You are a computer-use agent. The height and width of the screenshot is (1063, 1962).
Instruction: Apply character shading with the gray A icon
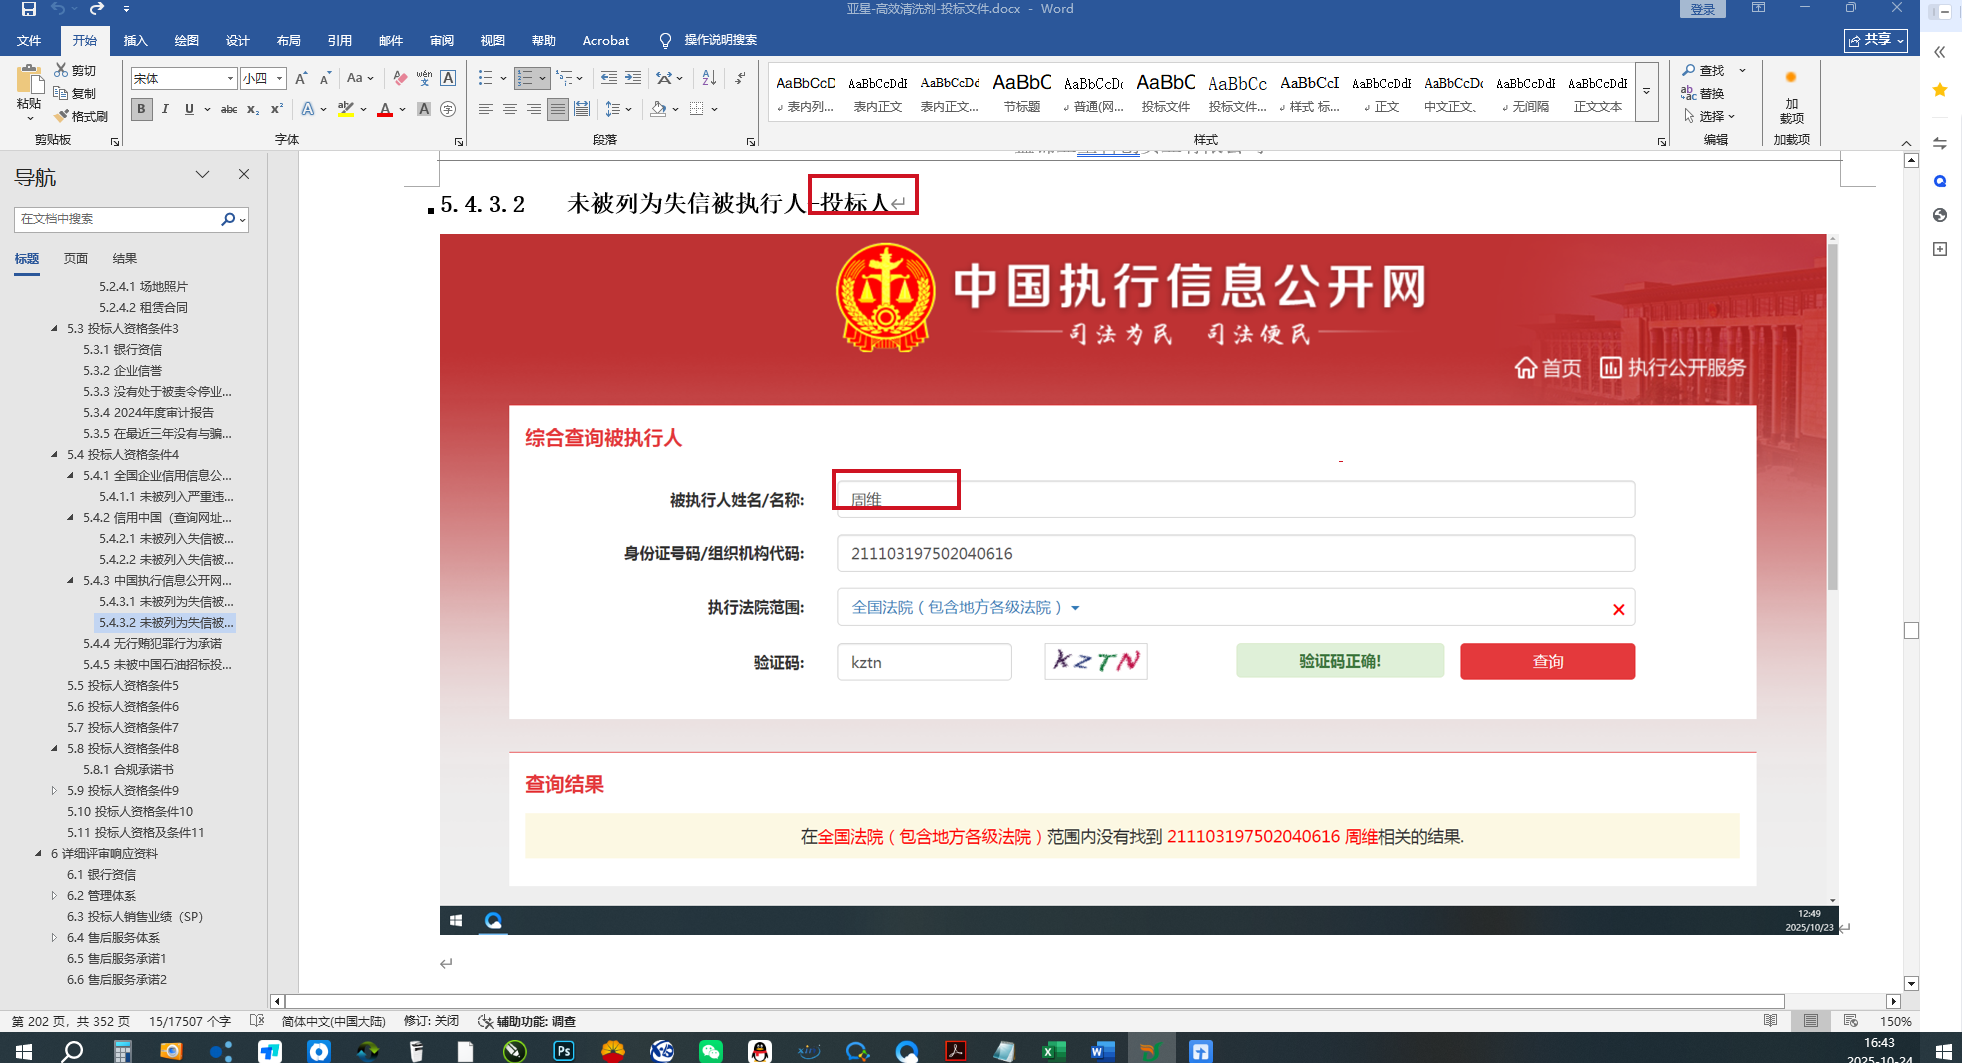(x=424, y=109)
